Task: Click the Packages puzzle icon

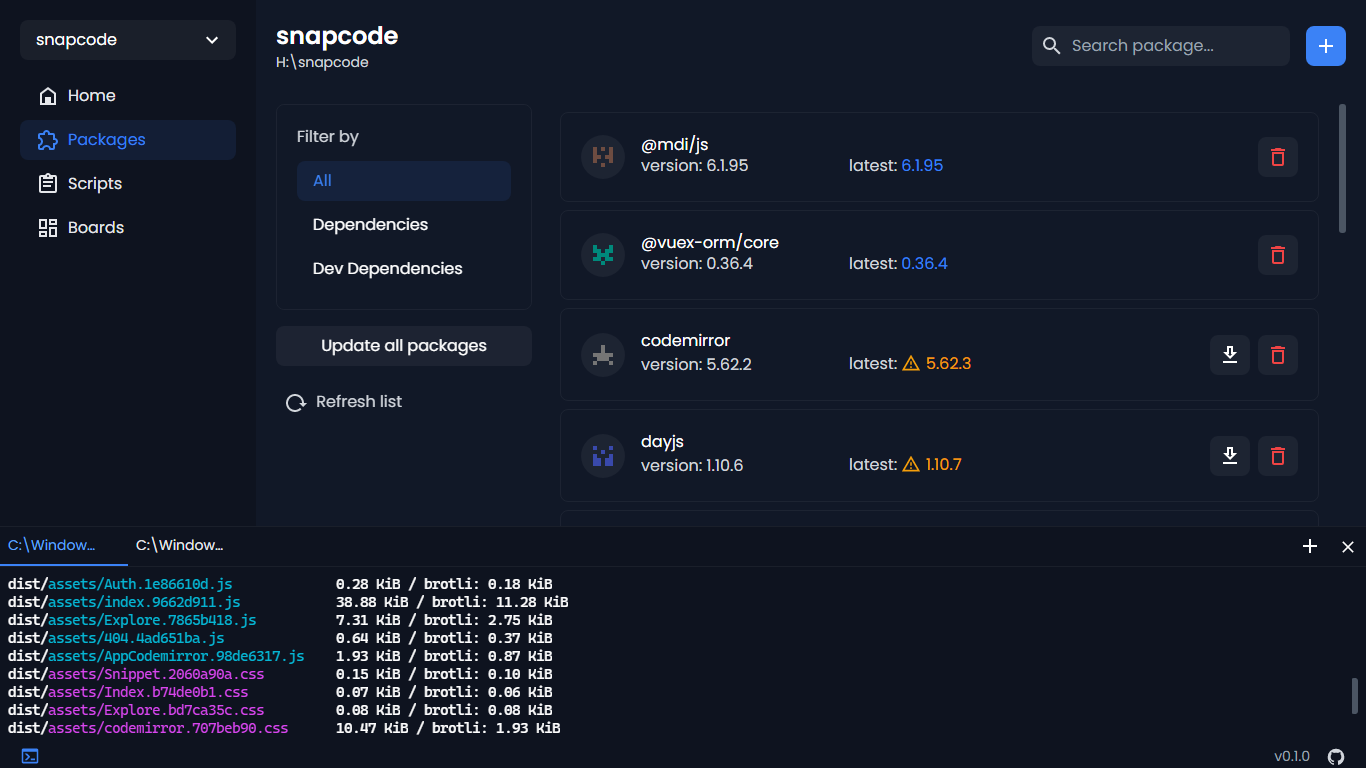Action: pyautogui.click(x=47, y=140)
